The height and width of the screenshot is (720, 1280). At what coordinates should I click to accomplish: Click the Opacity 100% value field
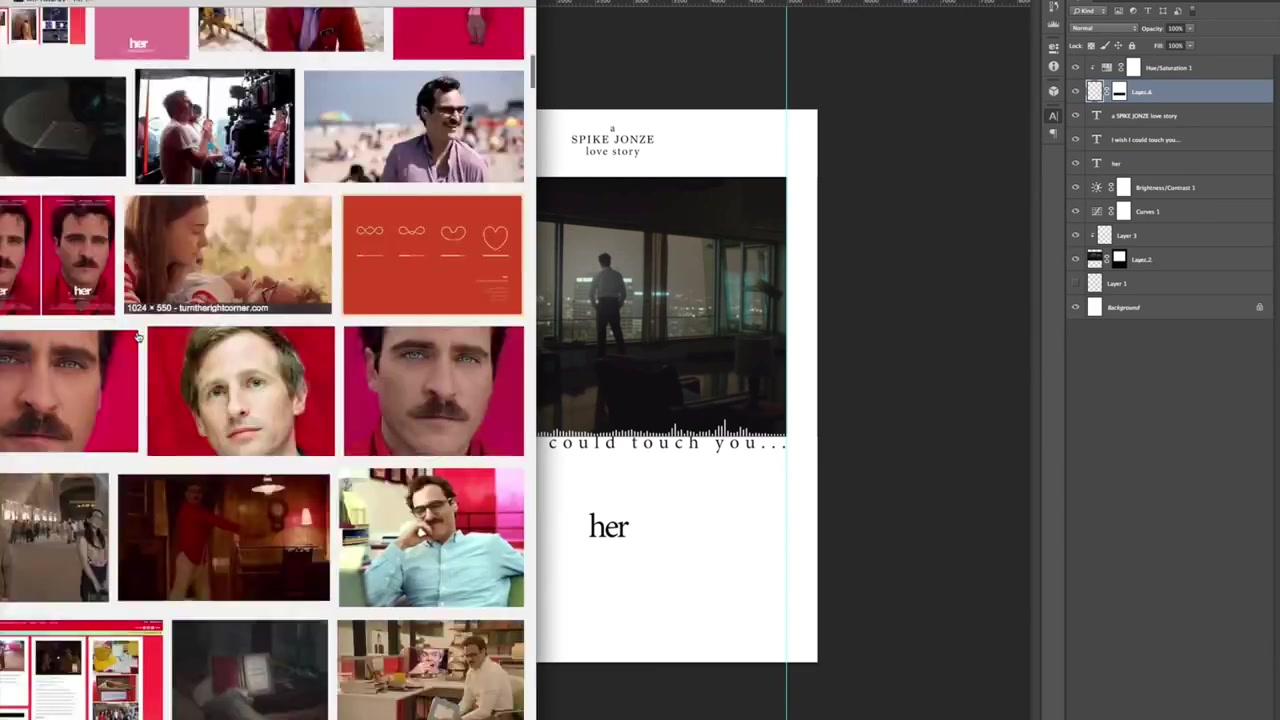[x=1175, y=28]
